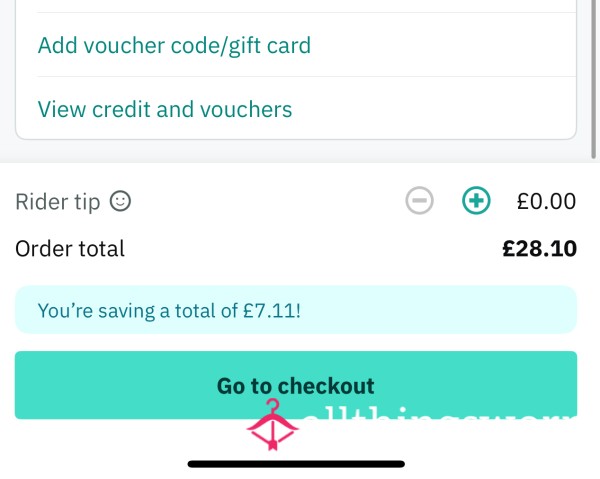Tap the black home indicator bar
Viewport: 600px width, 479px height.
coord(296,464)
